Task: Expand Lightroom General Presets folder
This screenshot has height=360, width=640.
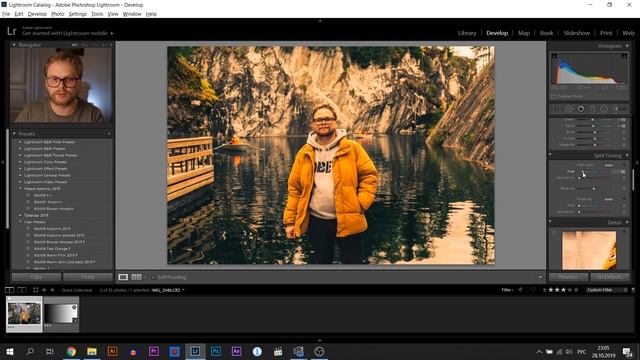Action: (x=20, y=175)
